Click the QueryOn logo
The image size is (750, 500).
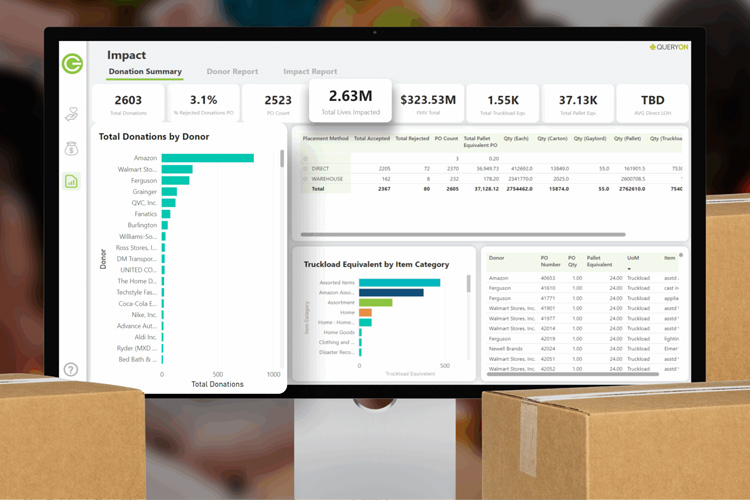click(x=669, y=47)
